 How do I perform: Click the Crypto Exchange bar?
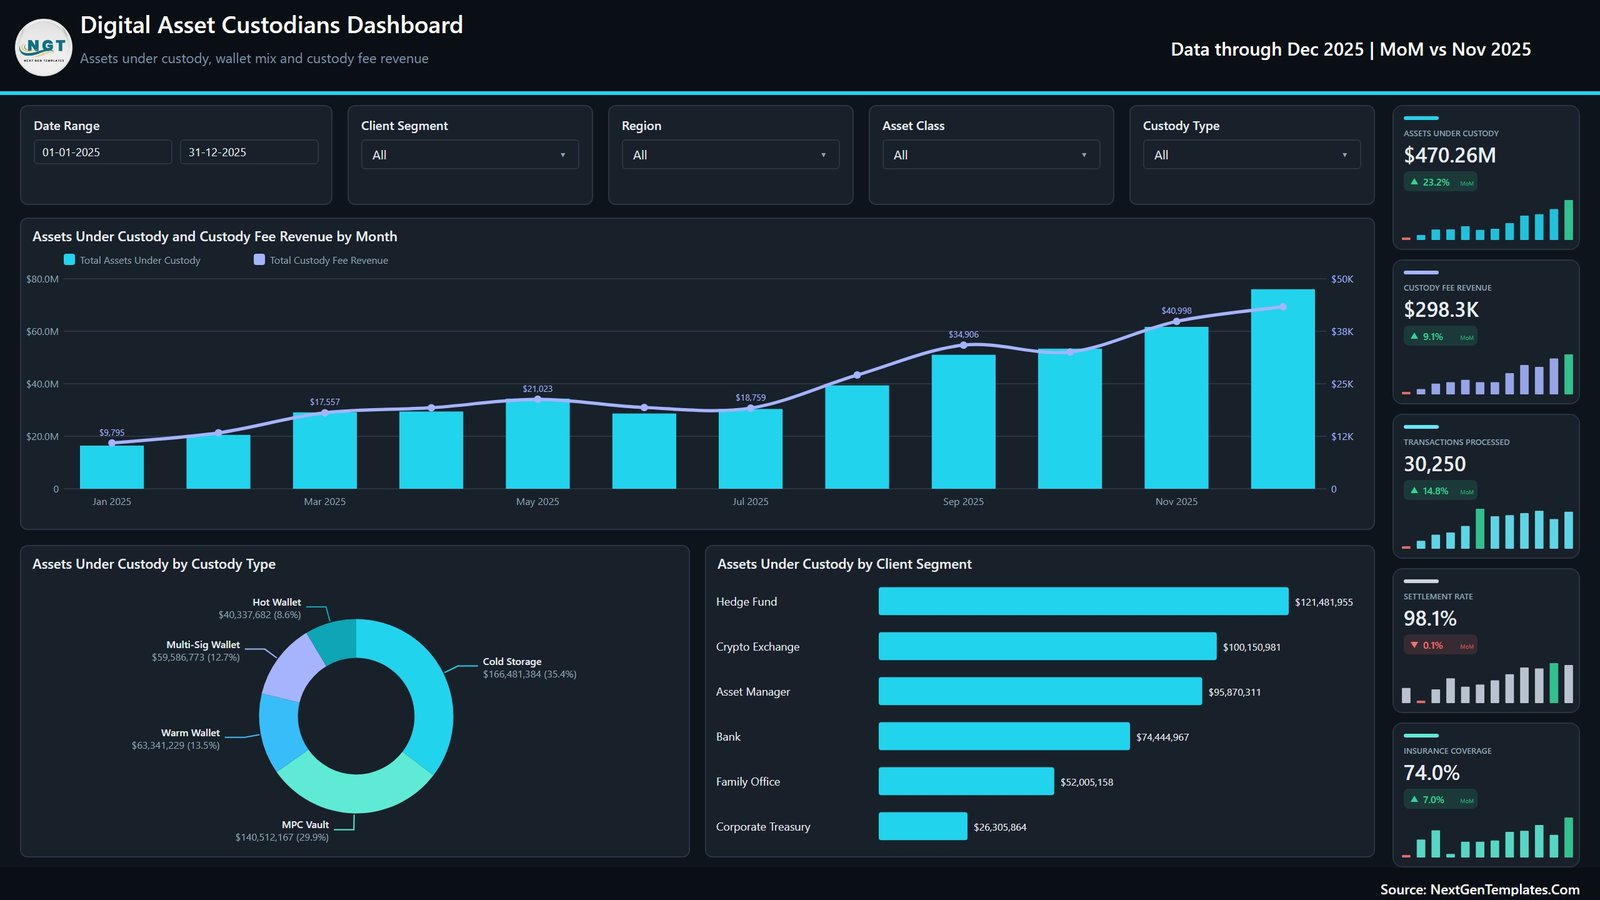click(1047, 646)
